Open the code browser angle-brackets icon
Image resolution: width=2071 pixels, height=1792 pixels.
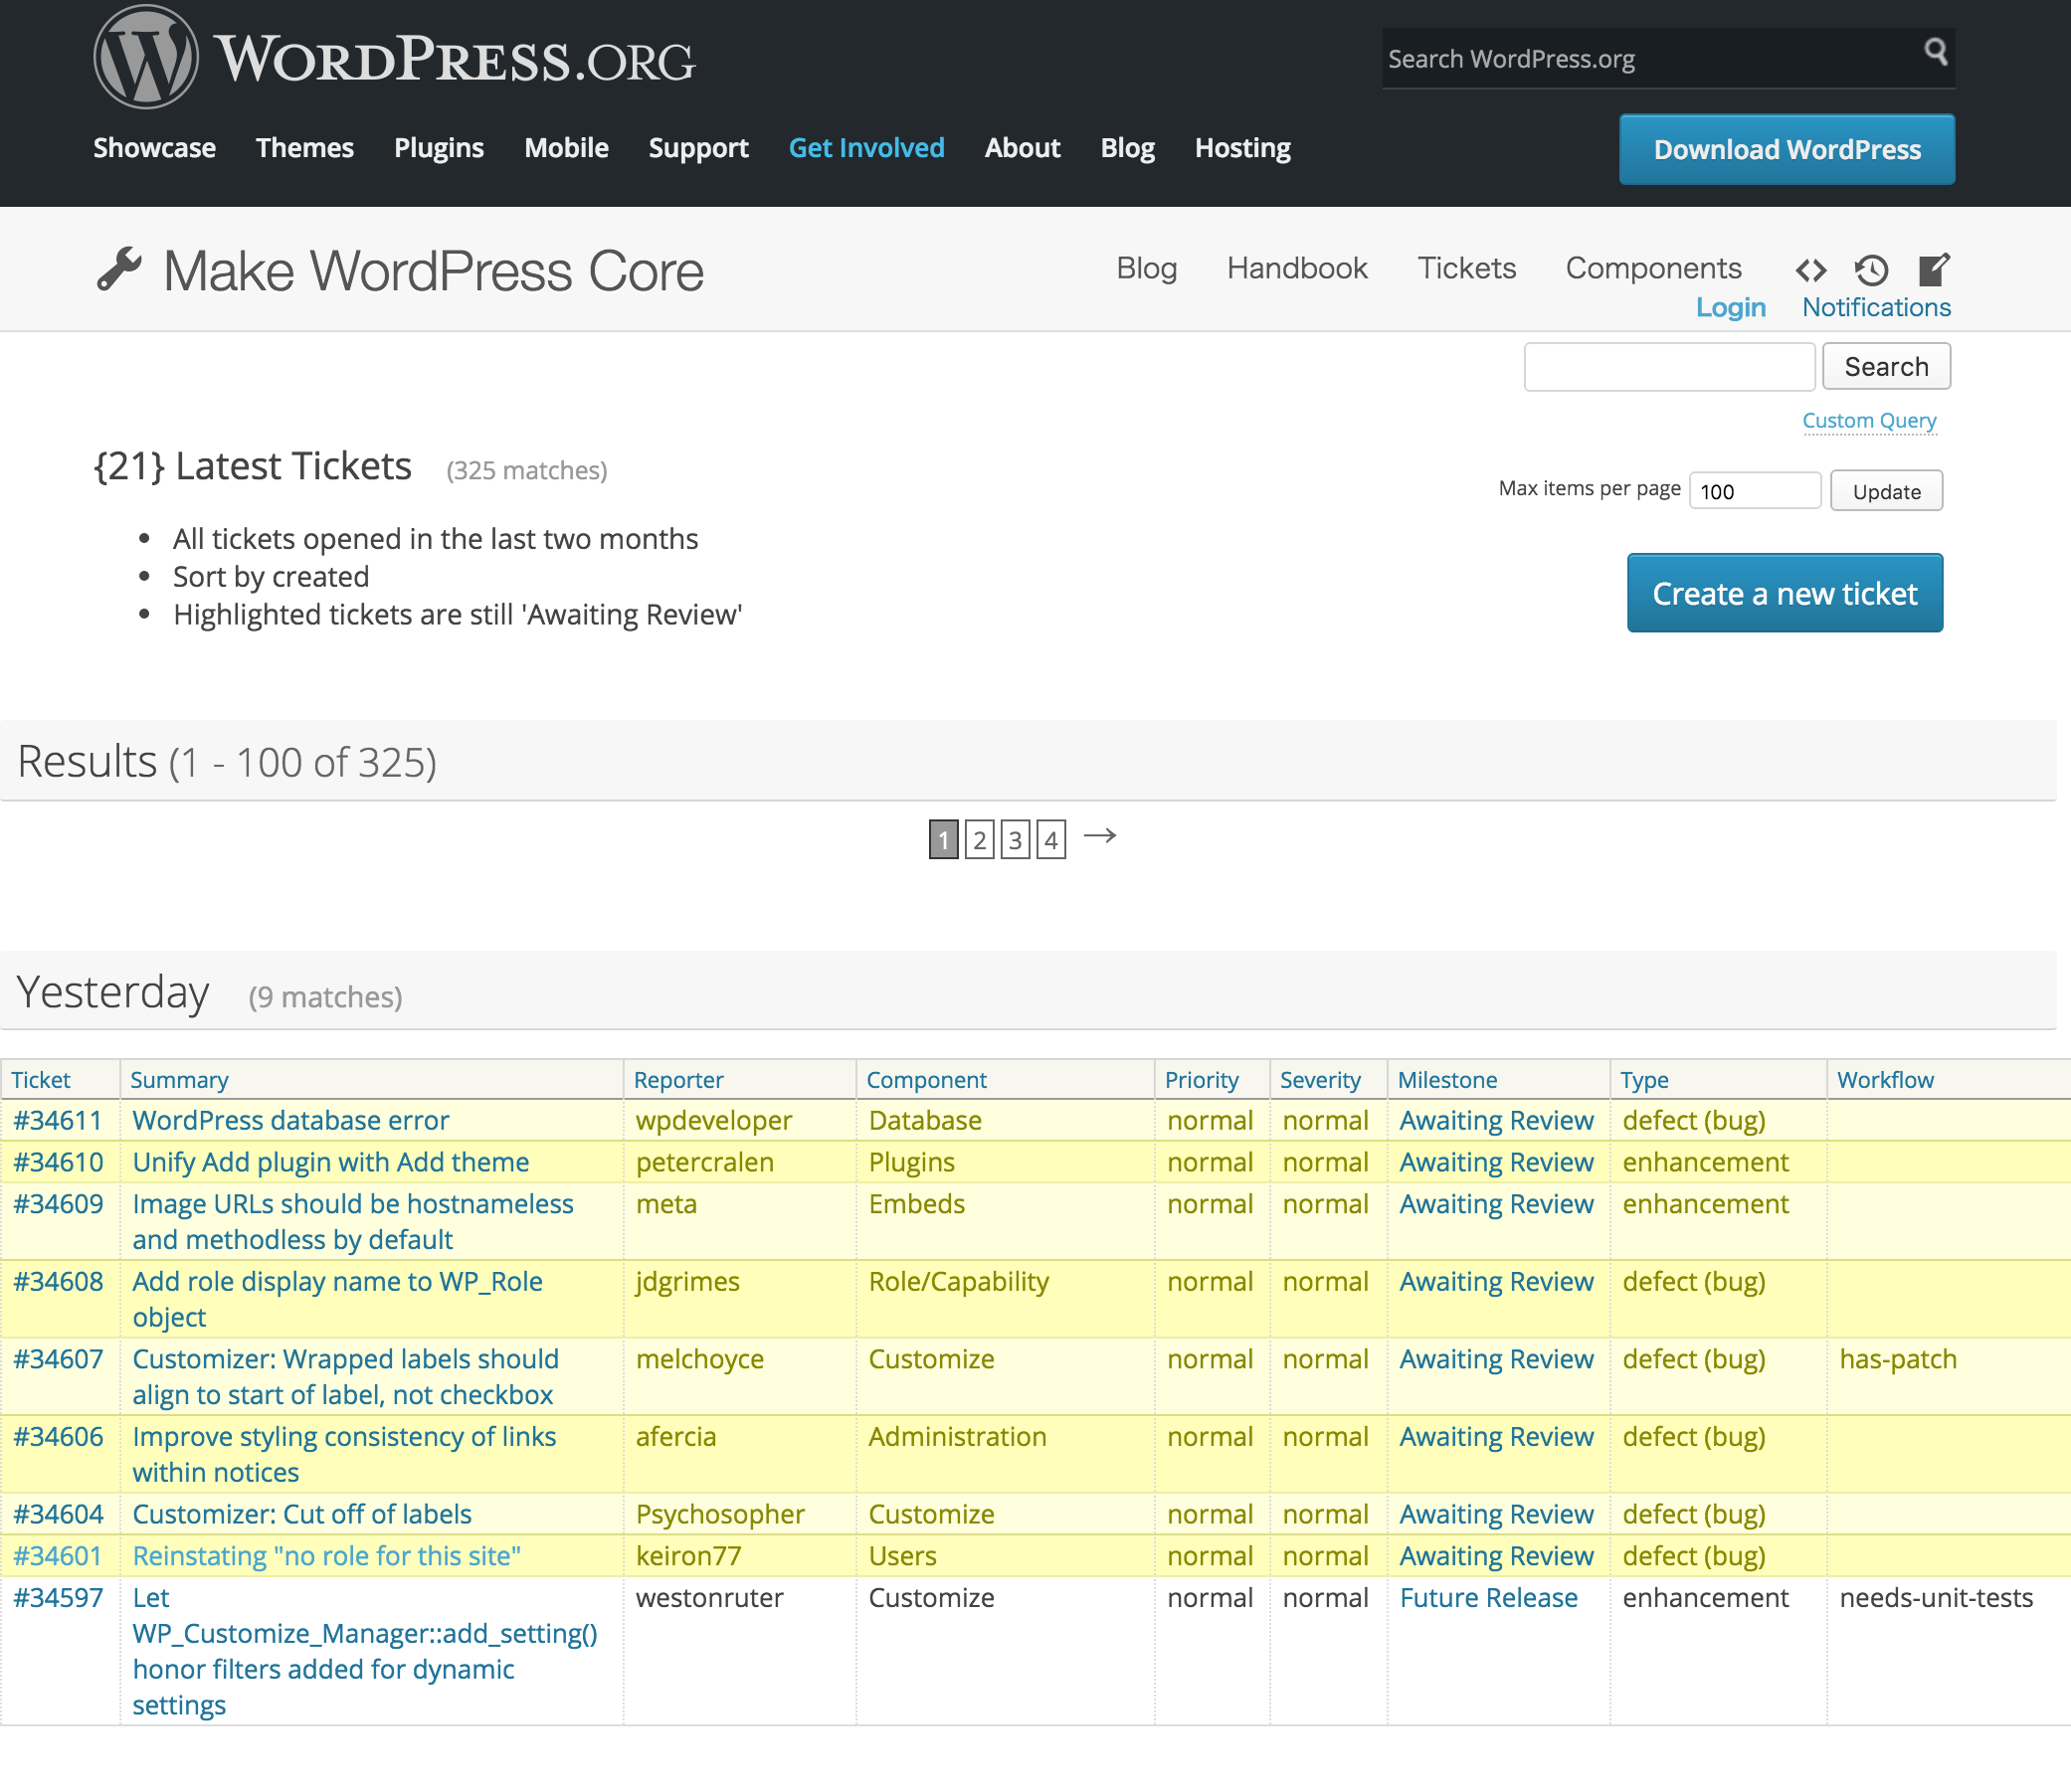[1810, 270]
